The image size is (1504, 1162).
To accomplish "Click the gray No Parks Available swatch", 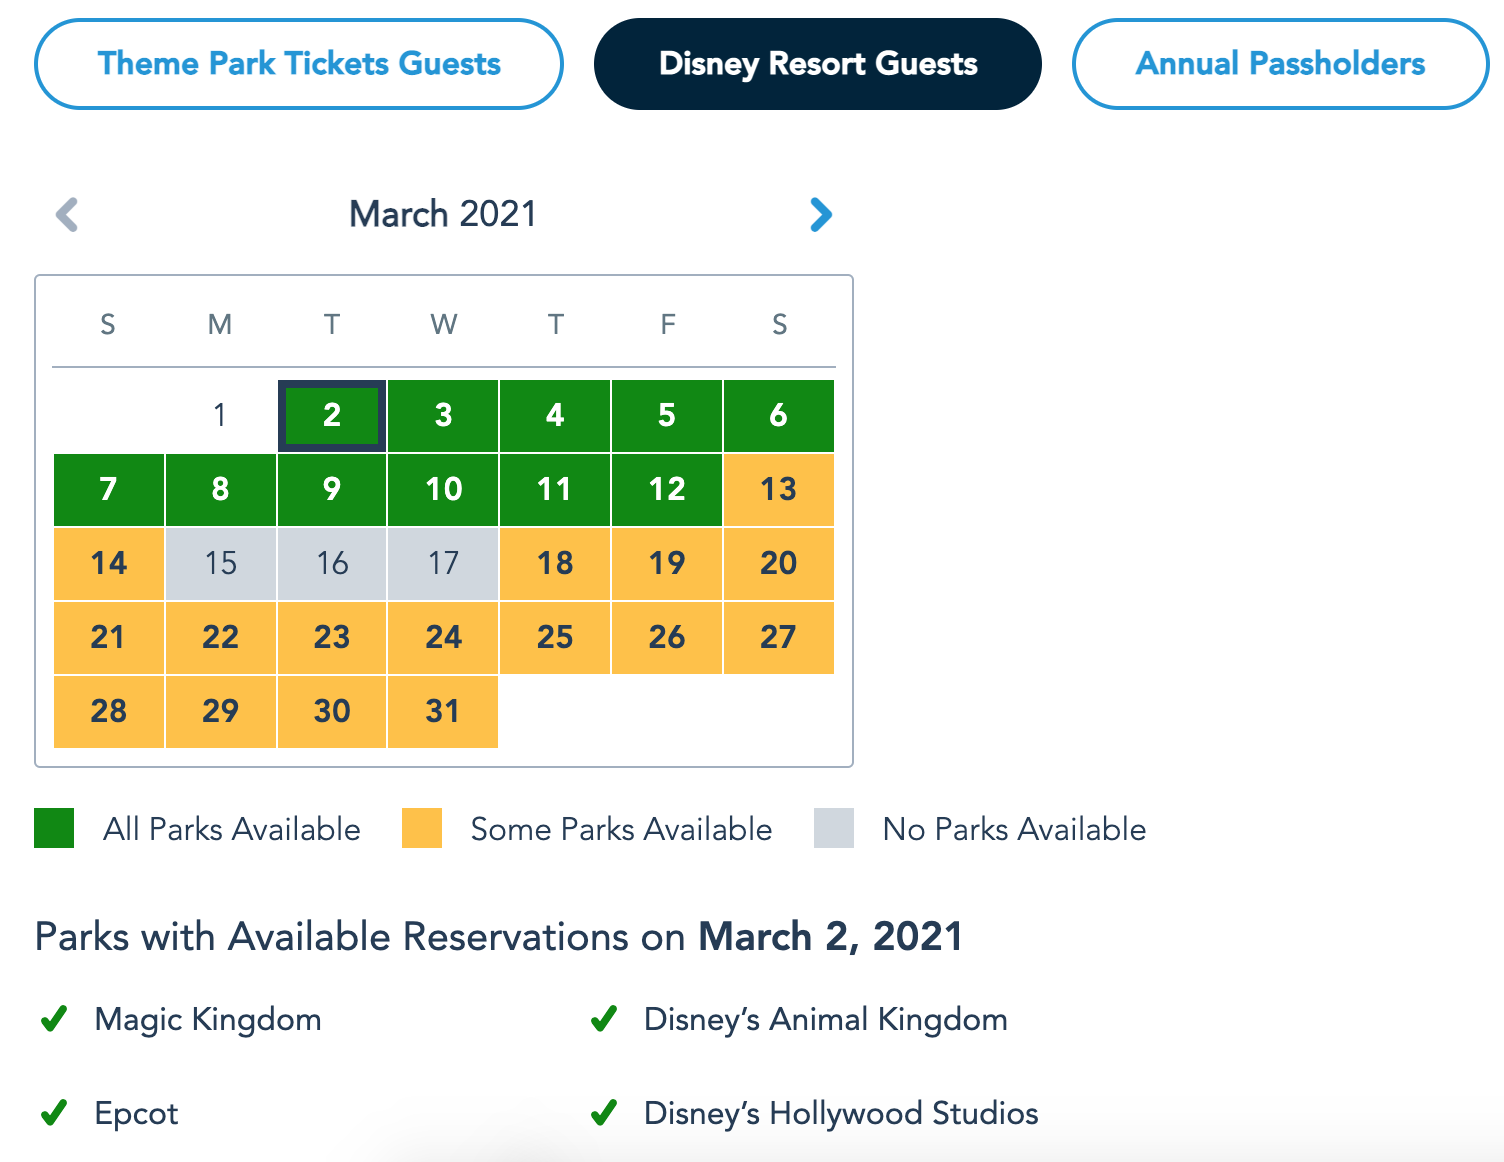I will pos(834,828).
